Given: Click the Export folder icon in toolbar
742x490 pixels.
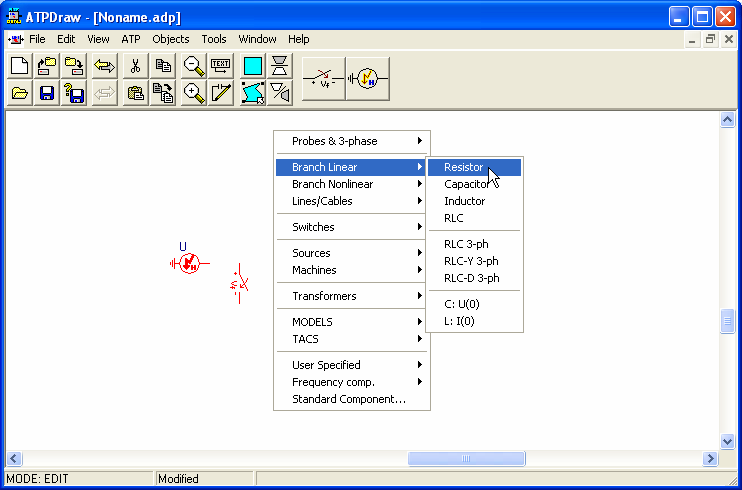Looking at the screenshot, I should pyautogui.click(x=73, y=65).
